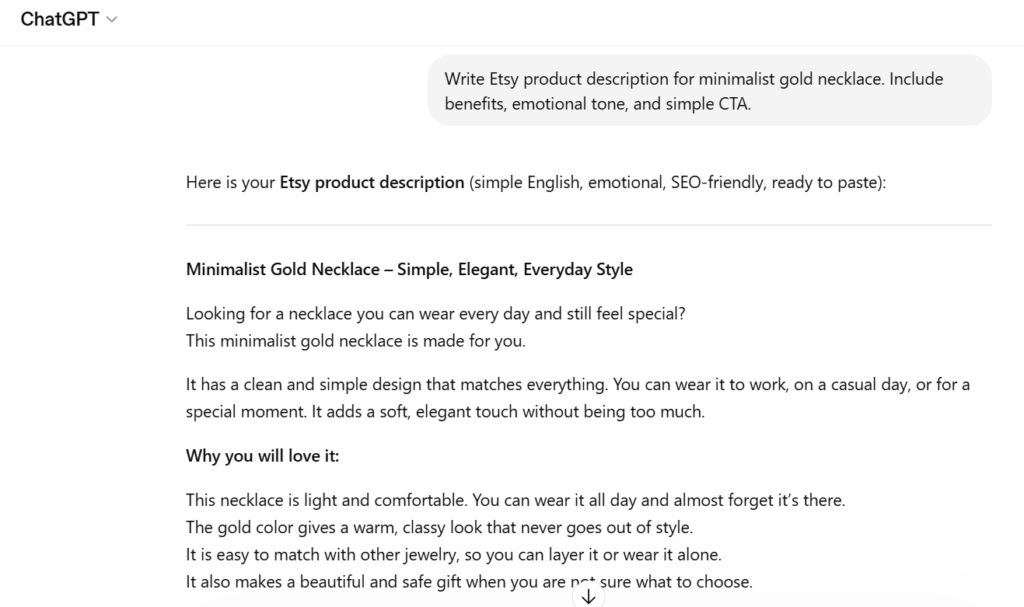Image resolution: width=1024 pixels, height=607 pixels.
Task: Click the line "It is easy to match with other jewelry"
Action: [x=453, y=554]
